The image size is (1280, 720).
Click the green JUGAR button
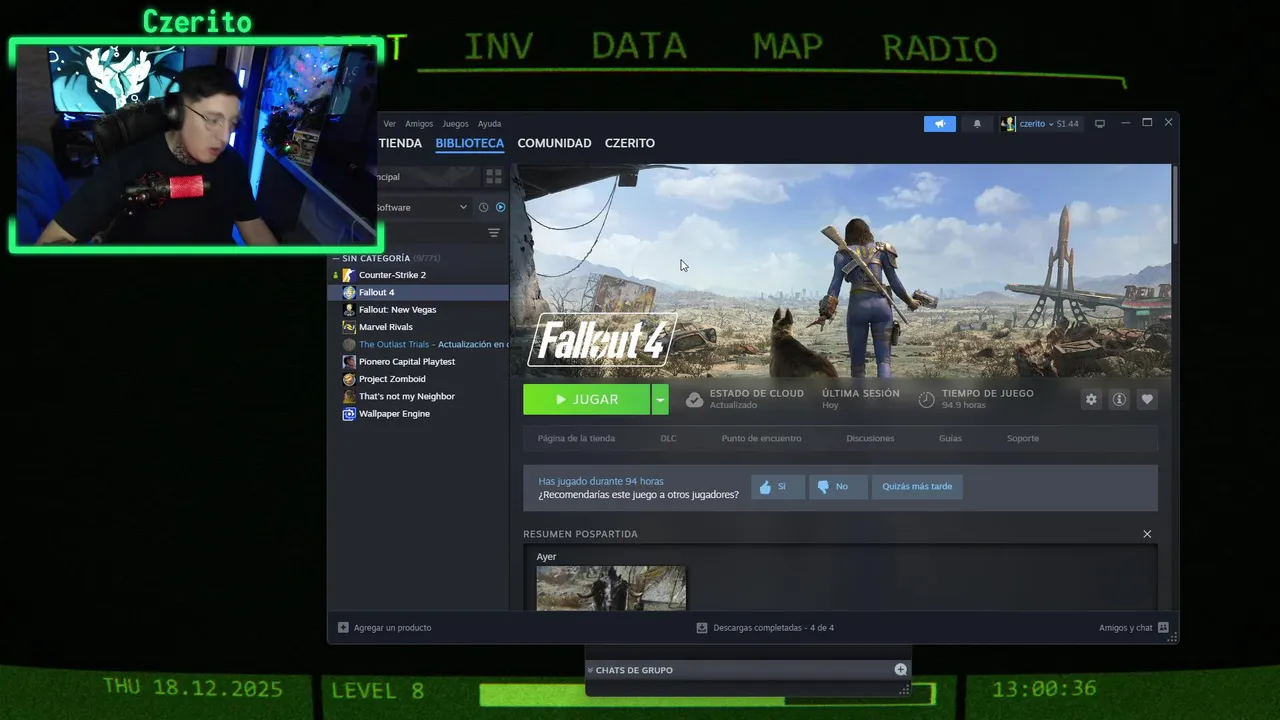click(x=586, y=399)
